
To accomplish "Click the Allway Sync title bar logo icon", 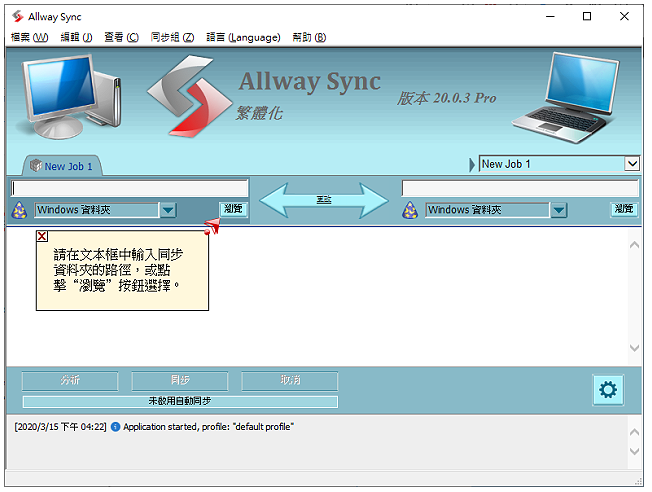I will coord(17,17).
